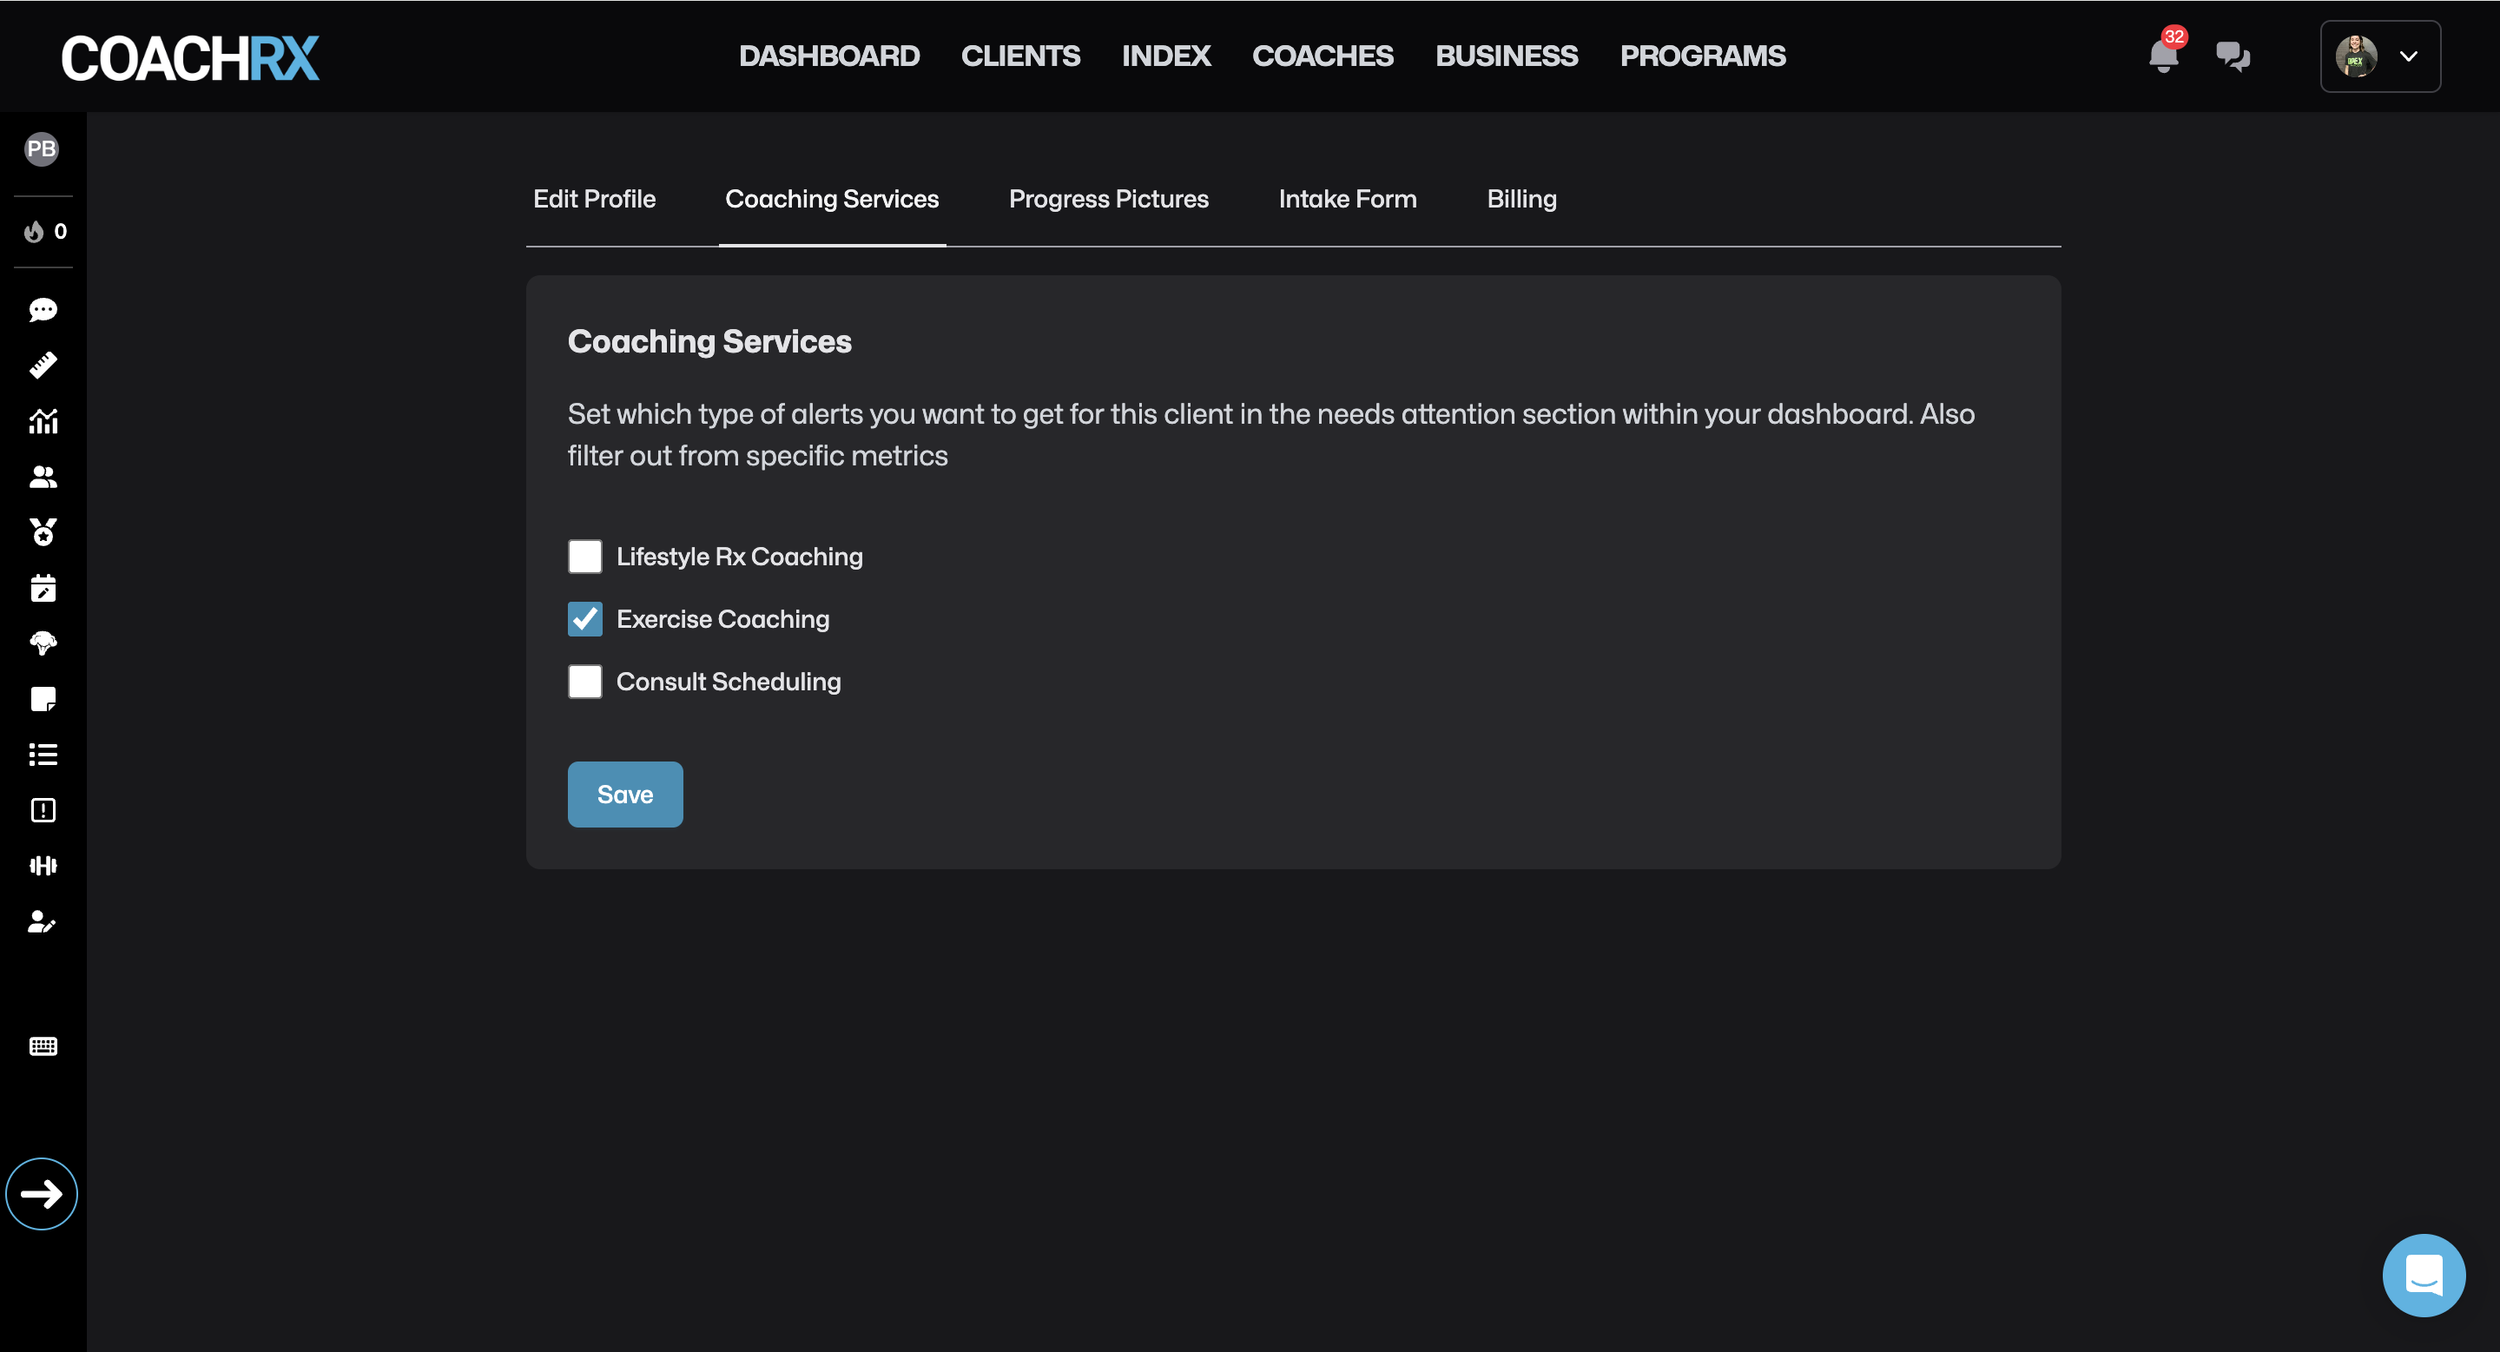The width and height of the screenshot is (2500, 1352).
Task: Go to PROGRAMS in top navigation
Action: point(1702,56)
